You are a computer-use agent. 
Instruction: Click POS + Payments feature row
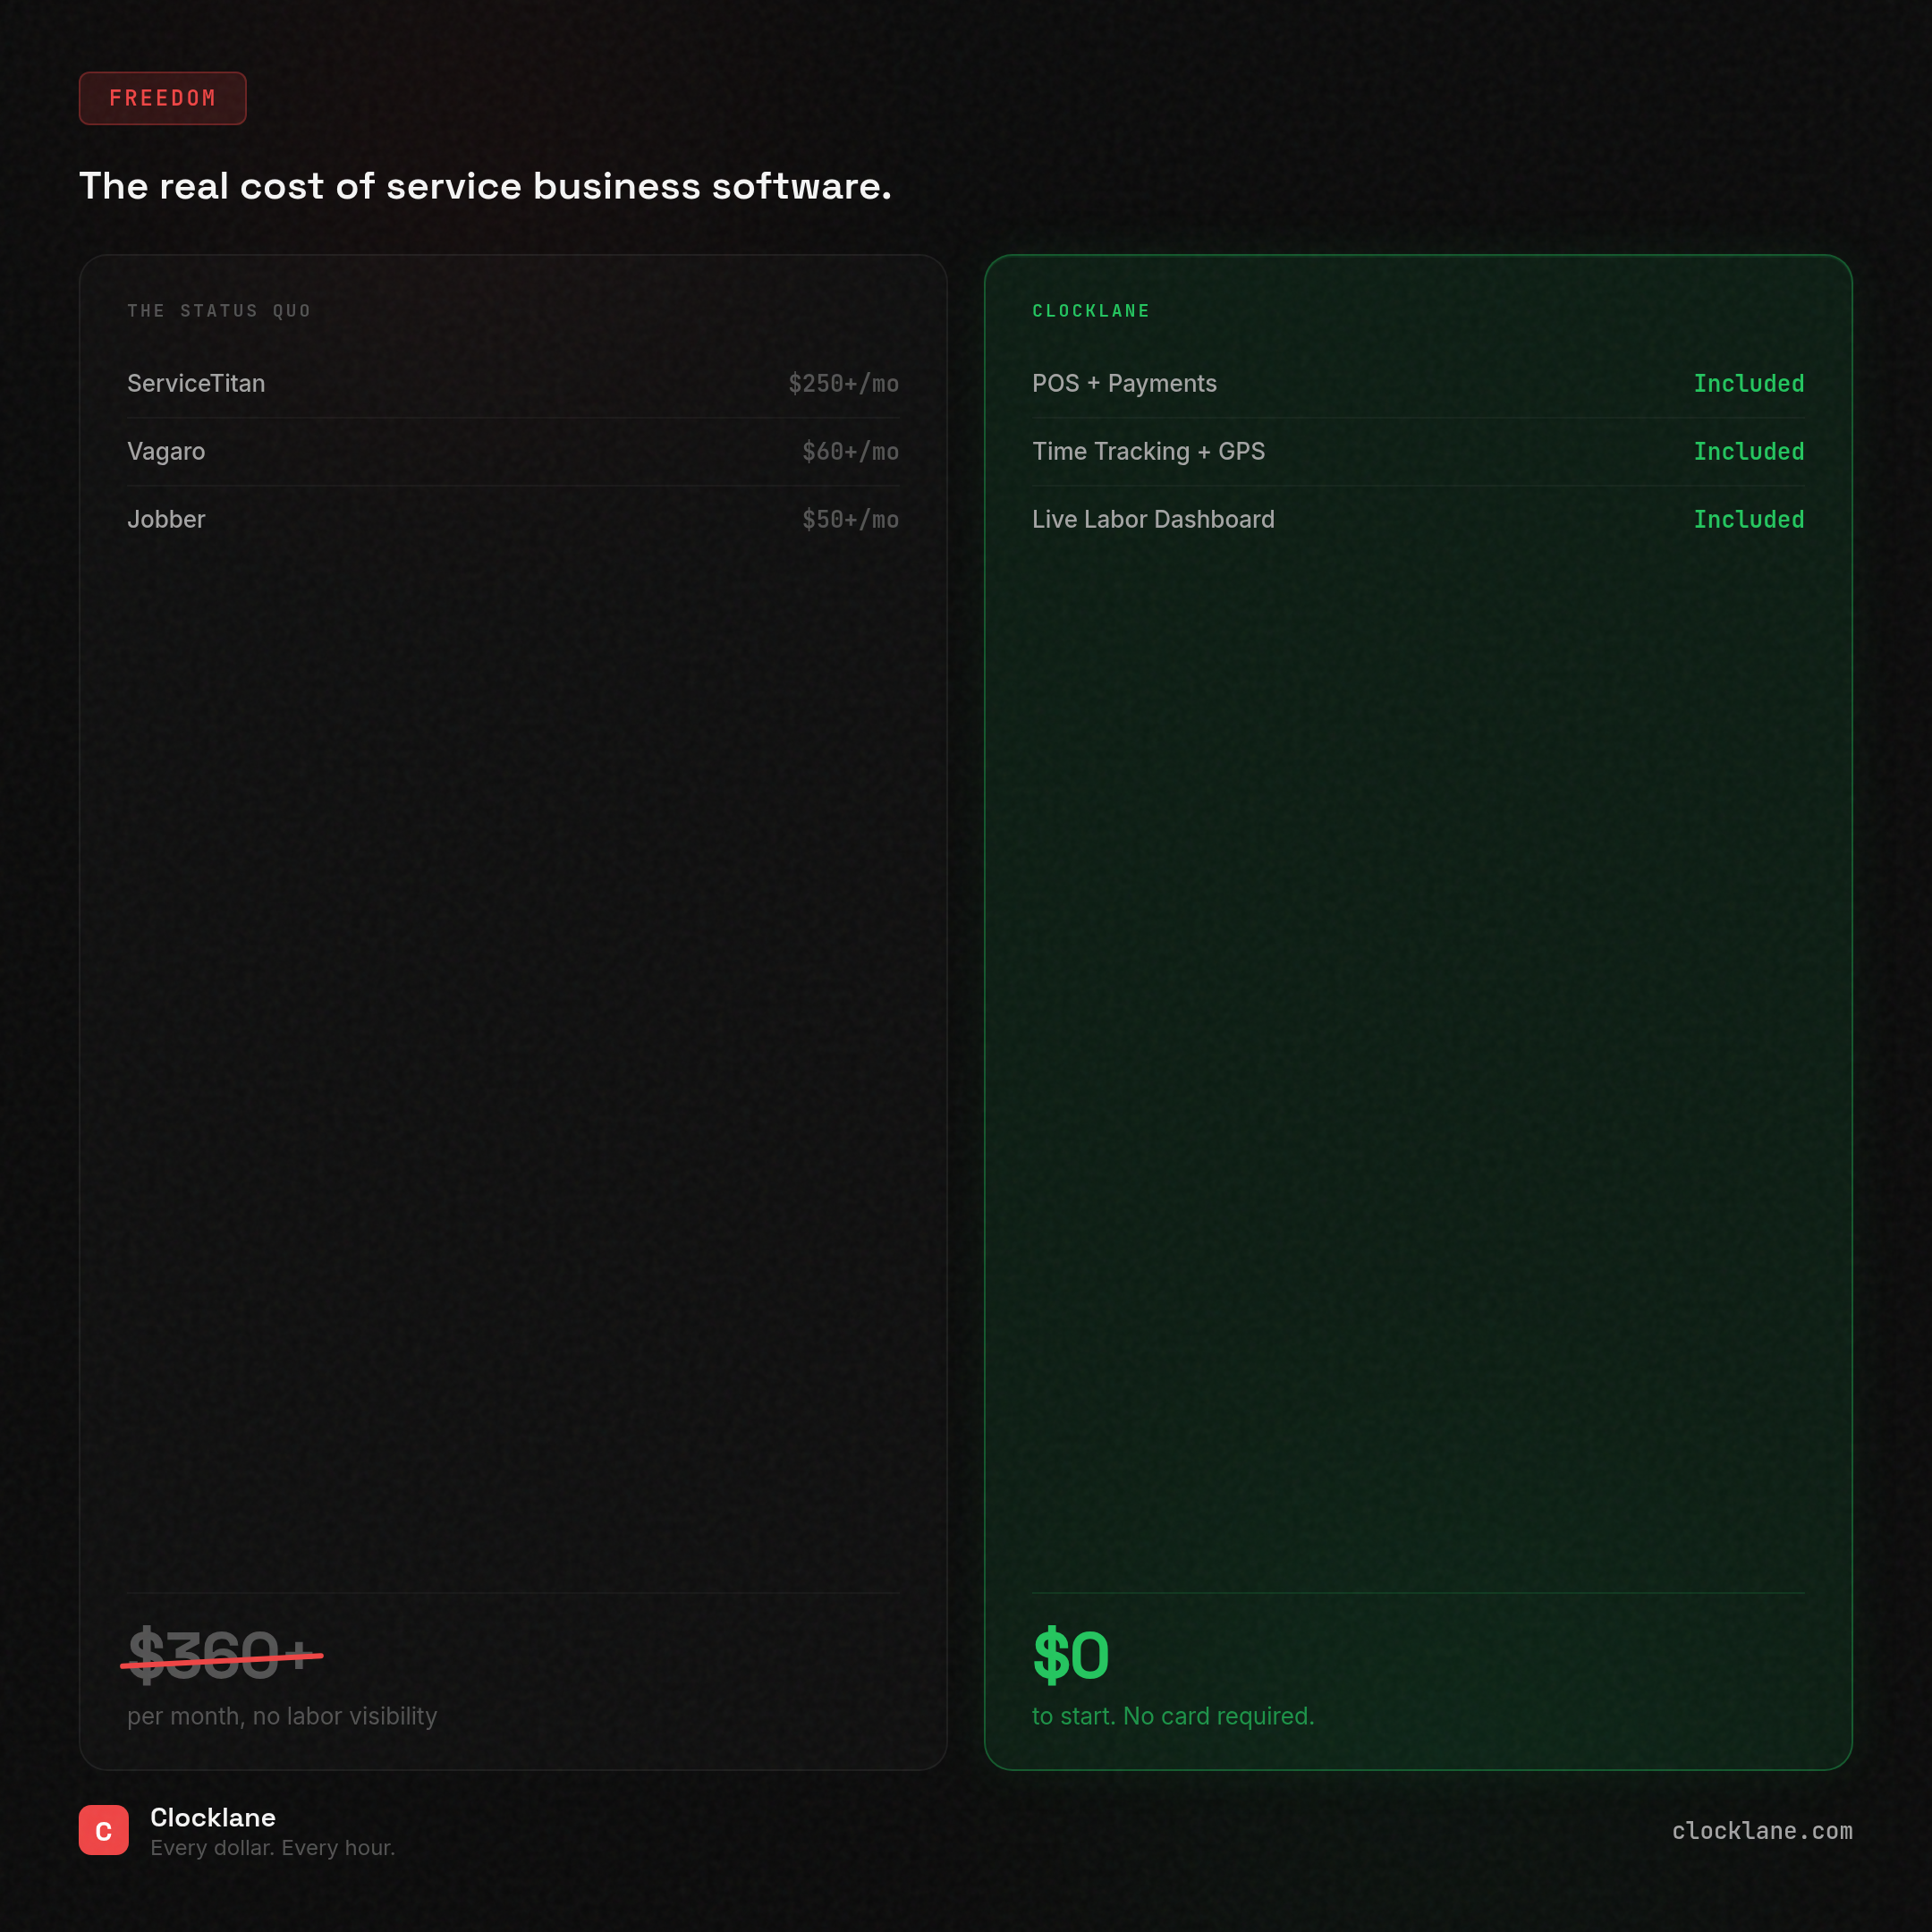1124,383
